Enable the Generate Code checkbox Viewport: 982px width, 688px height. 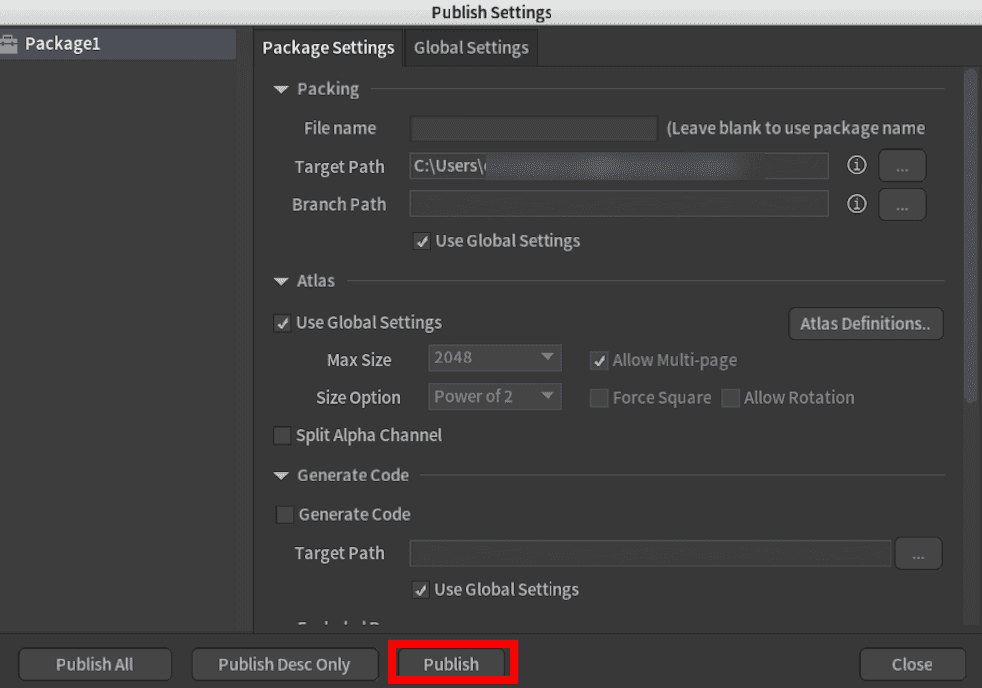coord(285,514)
